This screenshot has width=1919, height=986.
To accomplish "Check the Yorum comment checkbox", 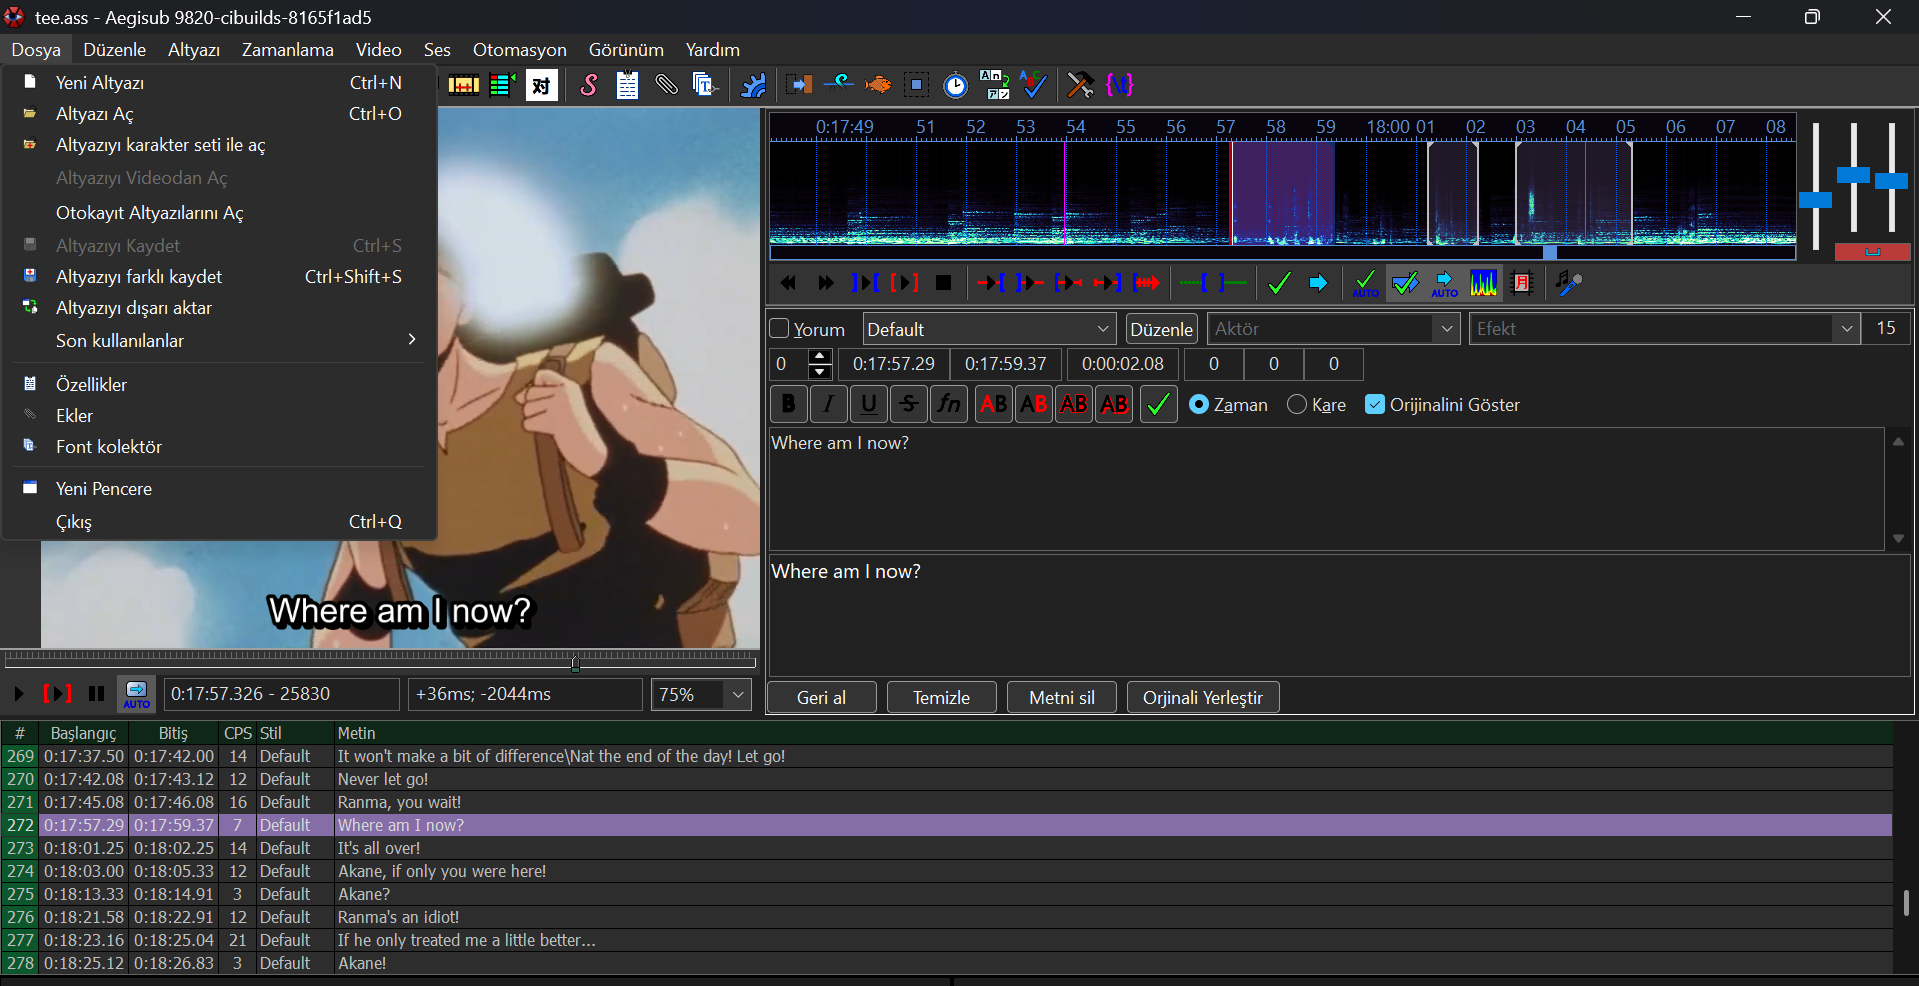I will tap(780, 328).
